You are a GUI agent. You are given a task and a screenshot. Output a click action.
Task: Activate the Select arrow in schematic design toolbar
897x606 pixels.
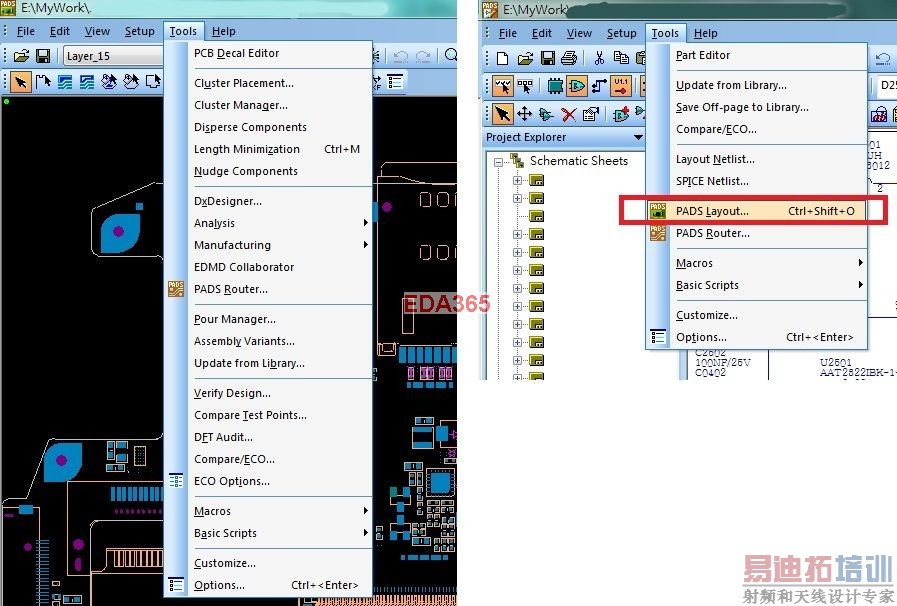(503, 114)
